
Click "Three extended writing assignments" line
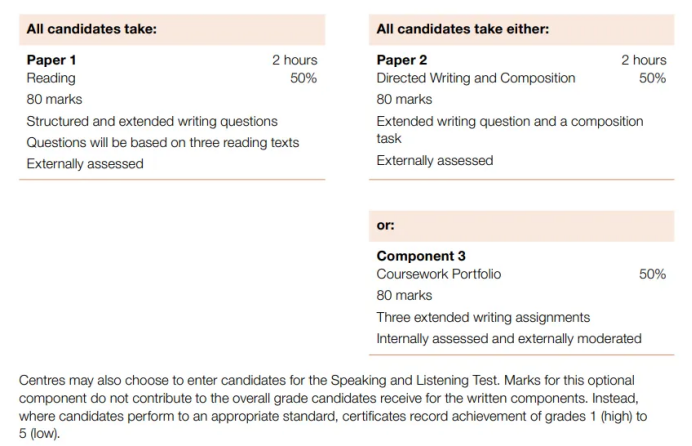pyautogui.click(x=483, y=317)
